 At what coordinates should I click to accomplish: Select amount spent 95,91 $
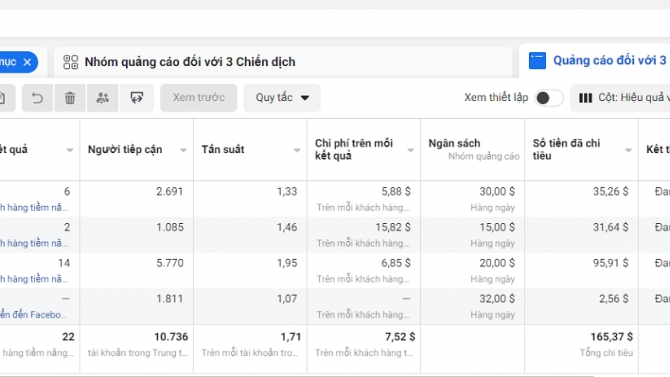pyautogui.click(x=610, y=263)
